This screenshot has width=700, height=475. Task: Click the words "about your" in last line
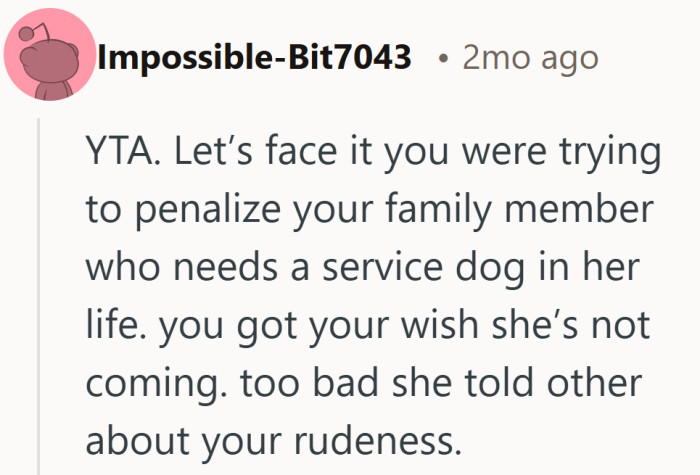(191, 438)
